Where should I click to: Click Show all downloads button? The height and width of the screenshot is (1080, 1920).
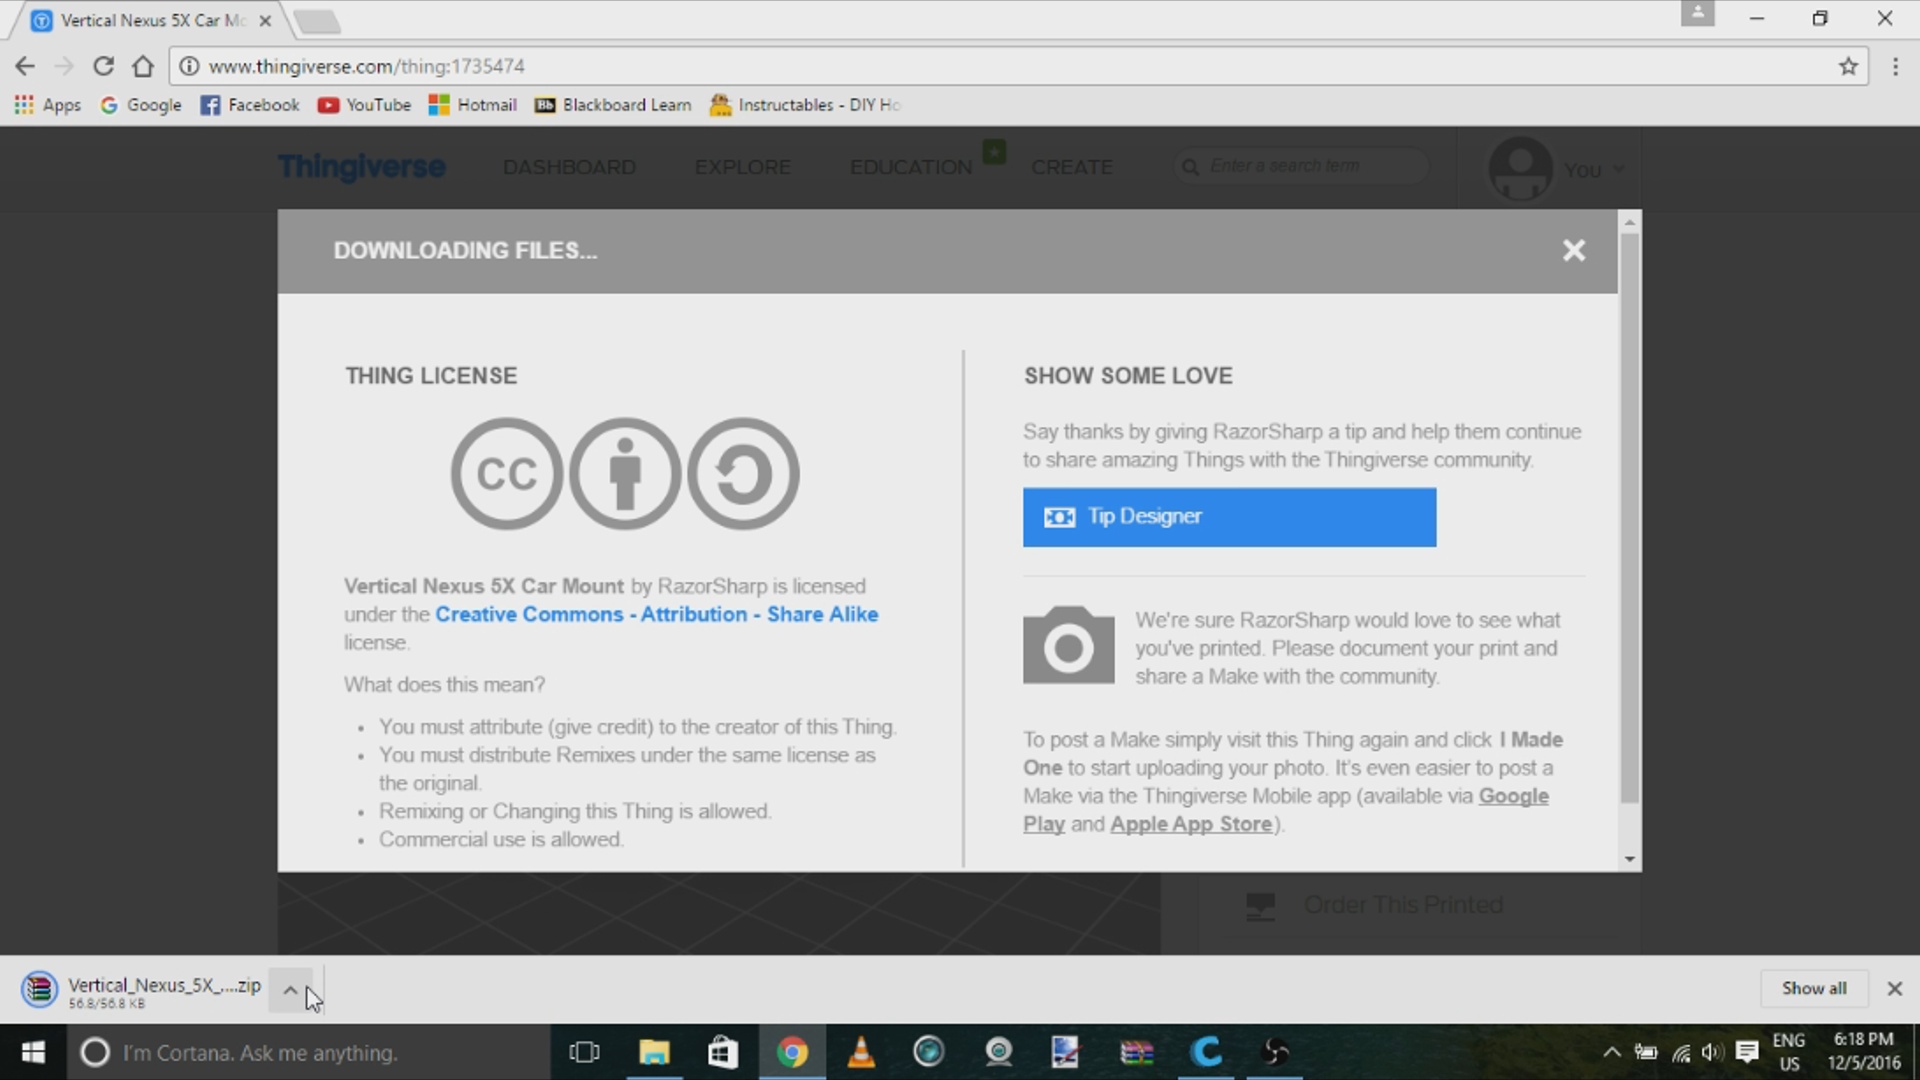tap(1813, 988)
